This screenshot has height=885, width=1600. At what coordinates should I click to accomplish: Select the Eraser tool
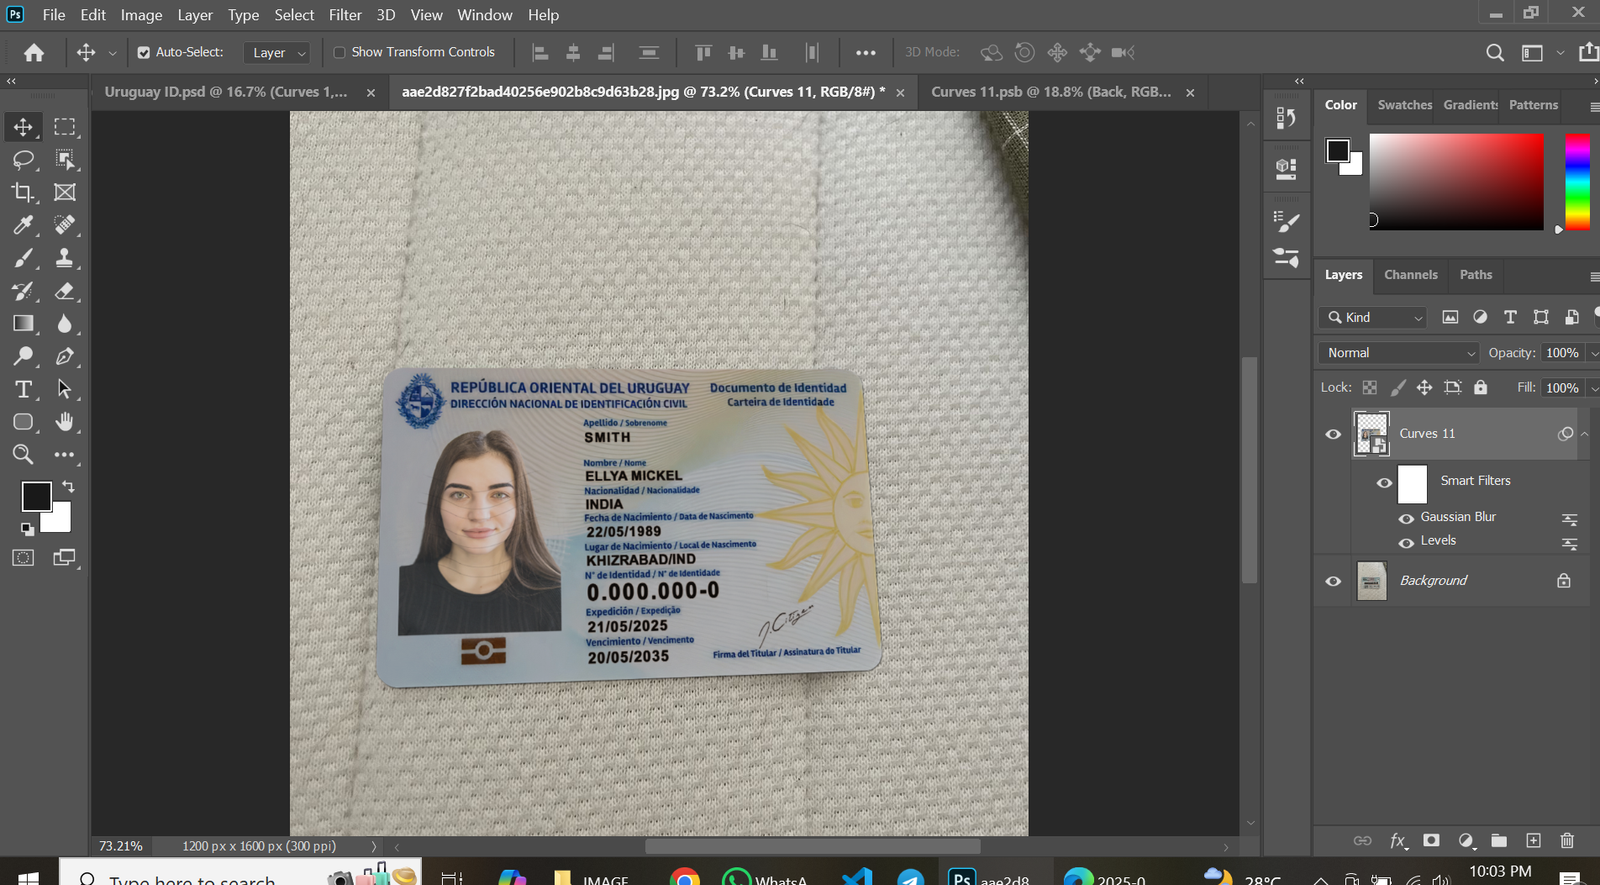[64, 291]
